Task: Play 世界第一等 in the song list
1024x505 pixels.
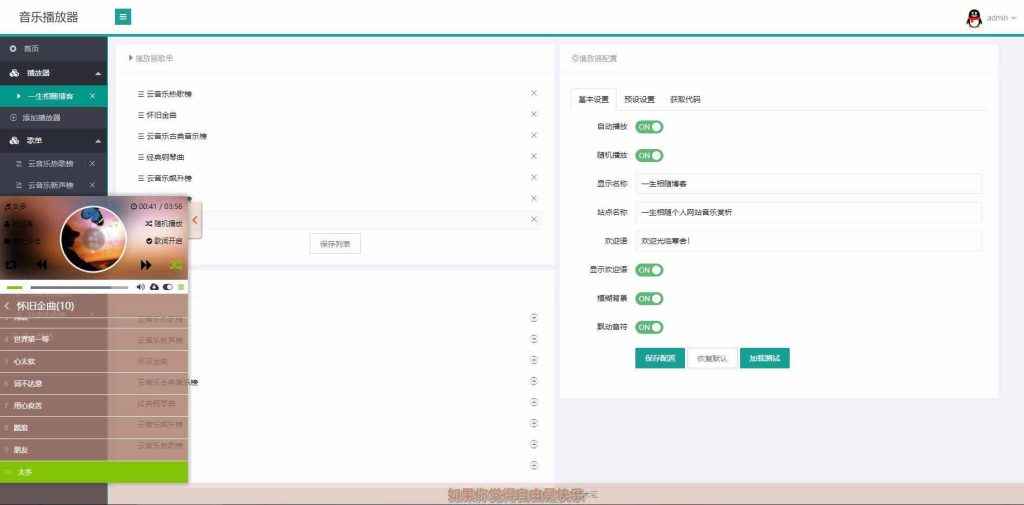Action: pyautogui.click(x=94, y=339)
